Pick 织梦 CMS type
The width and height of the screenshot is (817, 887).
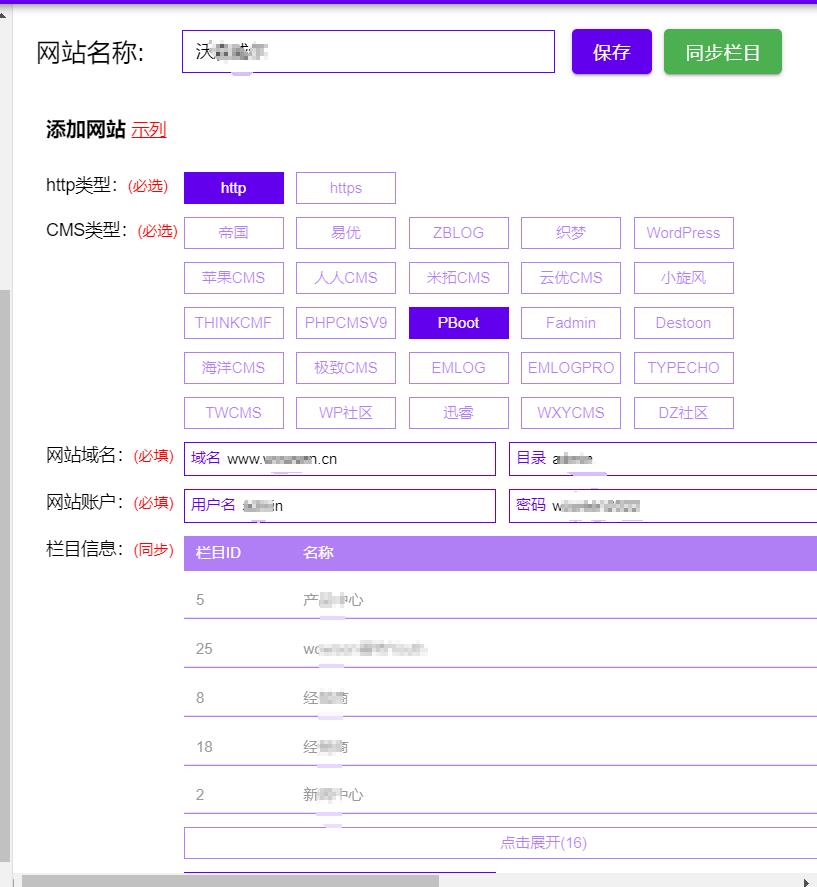571,233
